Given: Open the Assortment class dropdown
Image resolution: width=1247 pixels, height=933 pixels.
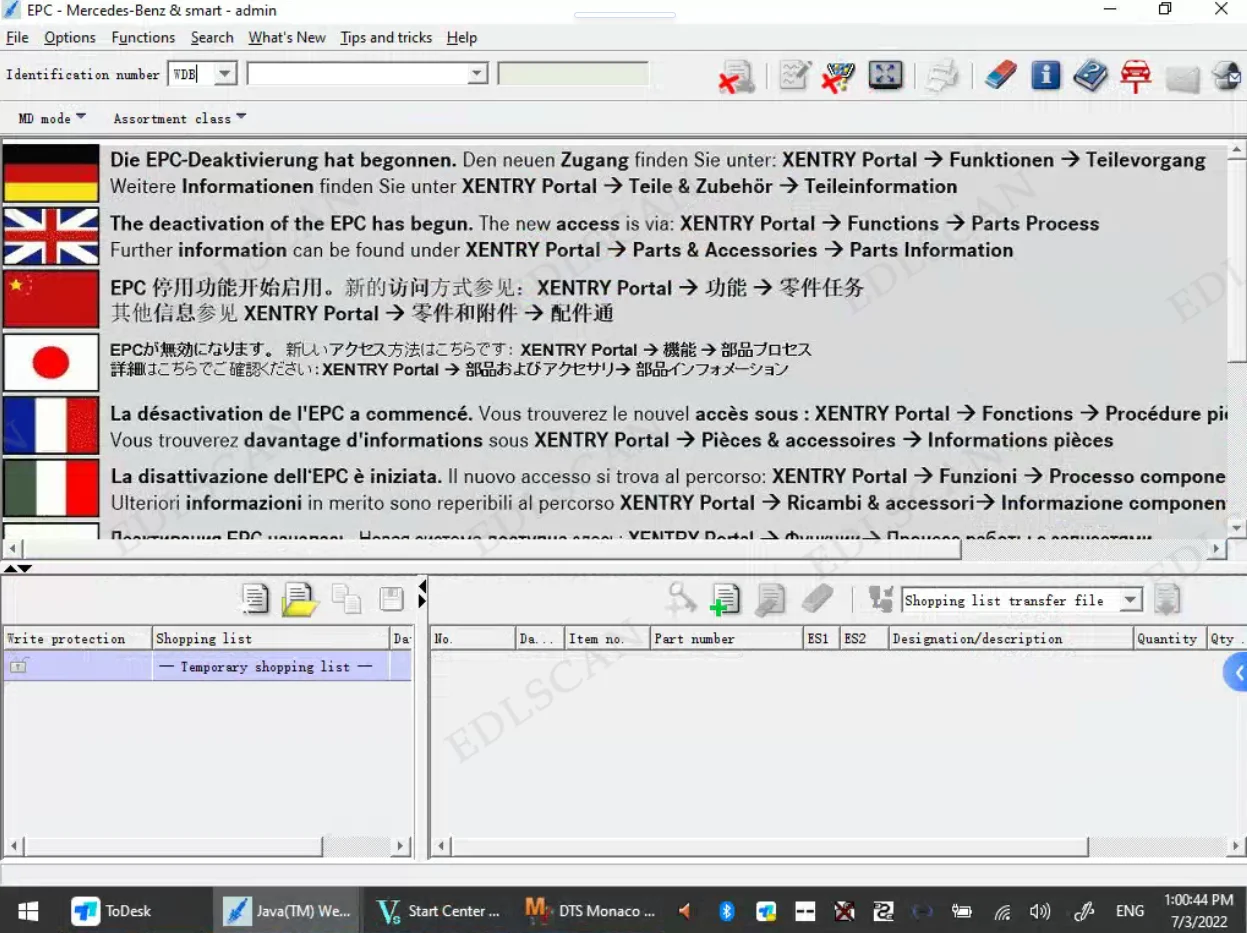Looking at the screenshot, I should pyautogui.click(x=179, y=118).
